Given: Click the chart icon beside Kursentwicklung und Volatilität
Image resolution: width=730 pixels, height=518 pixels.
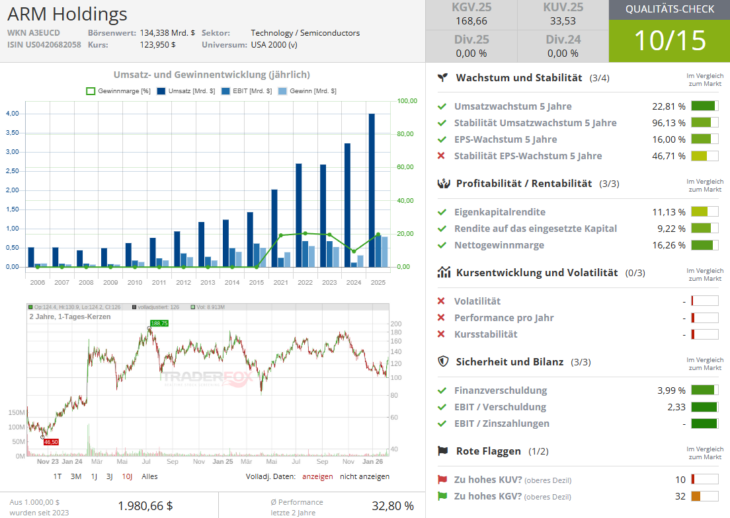Looking at the screenshot, I should click(442, 272).
